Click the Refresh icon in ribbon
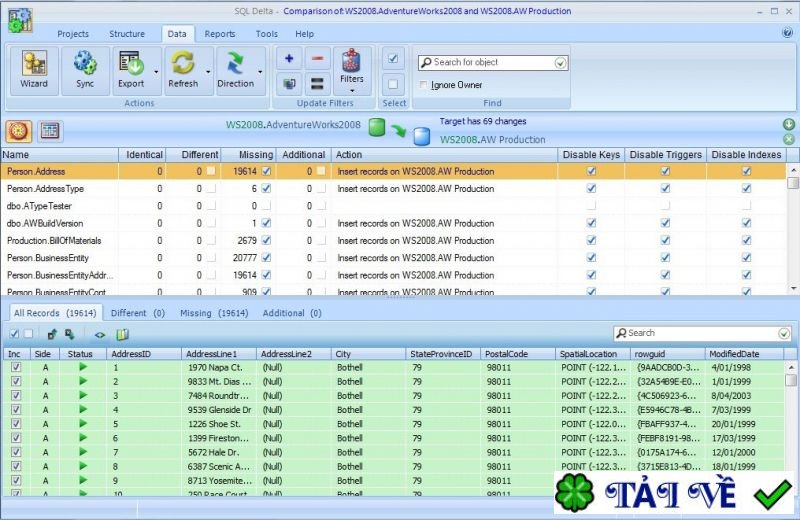This screenshot has height=520, width=800. [x=183, y=65]
